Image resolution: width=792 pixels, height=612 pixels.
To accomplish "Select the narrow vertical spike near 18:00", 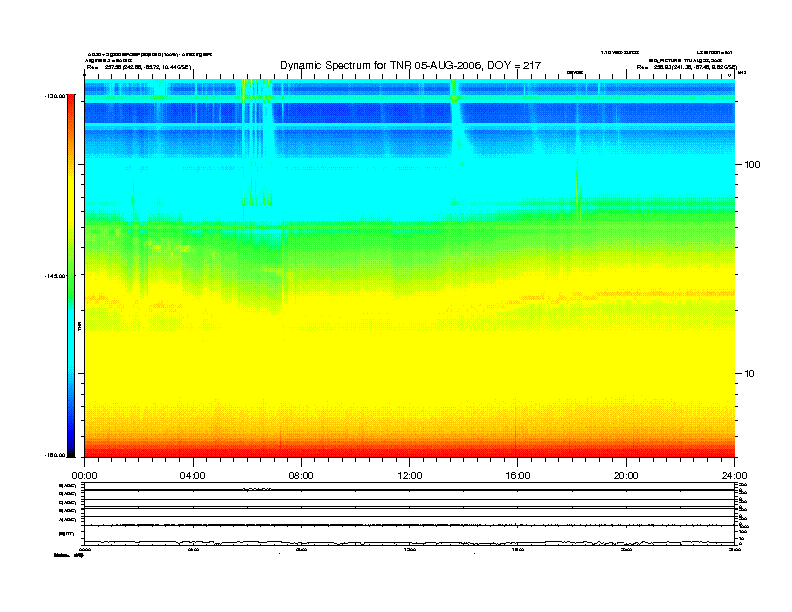I will point(577,187).
